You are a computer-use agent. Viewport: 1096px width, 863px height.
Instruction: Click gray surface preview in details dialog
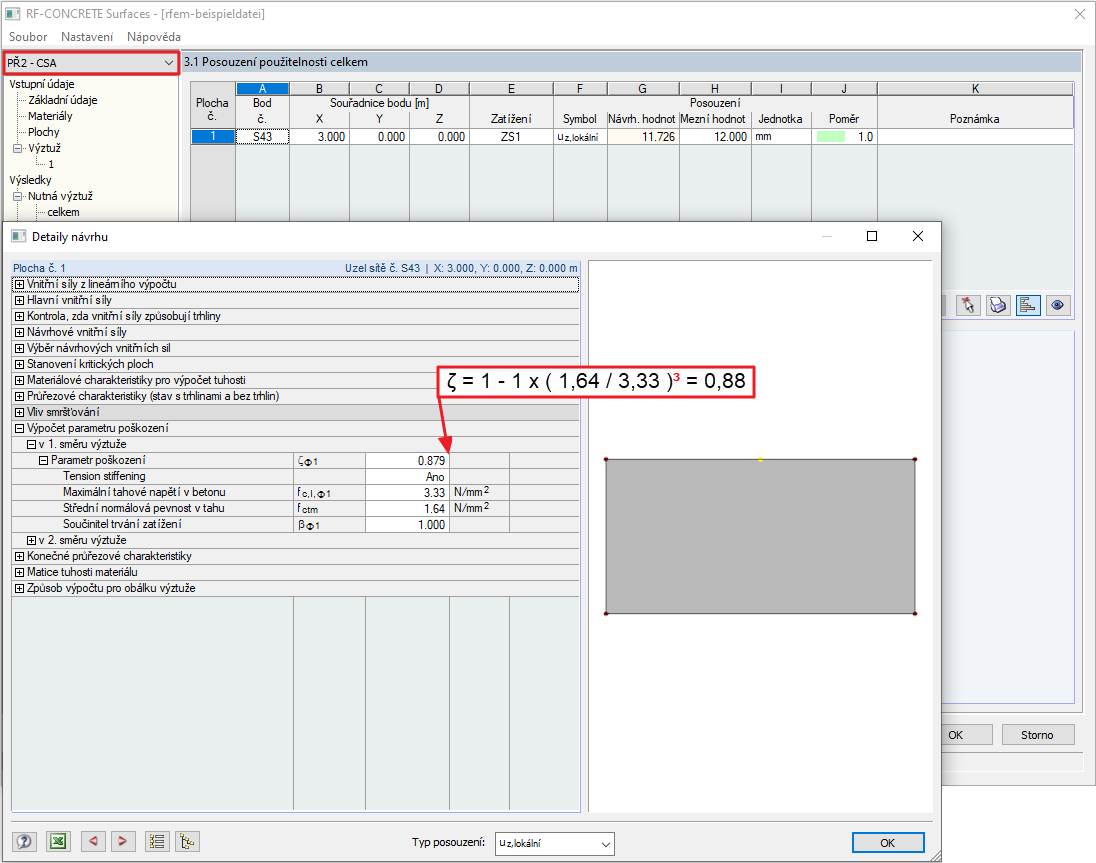pos(760,537)
